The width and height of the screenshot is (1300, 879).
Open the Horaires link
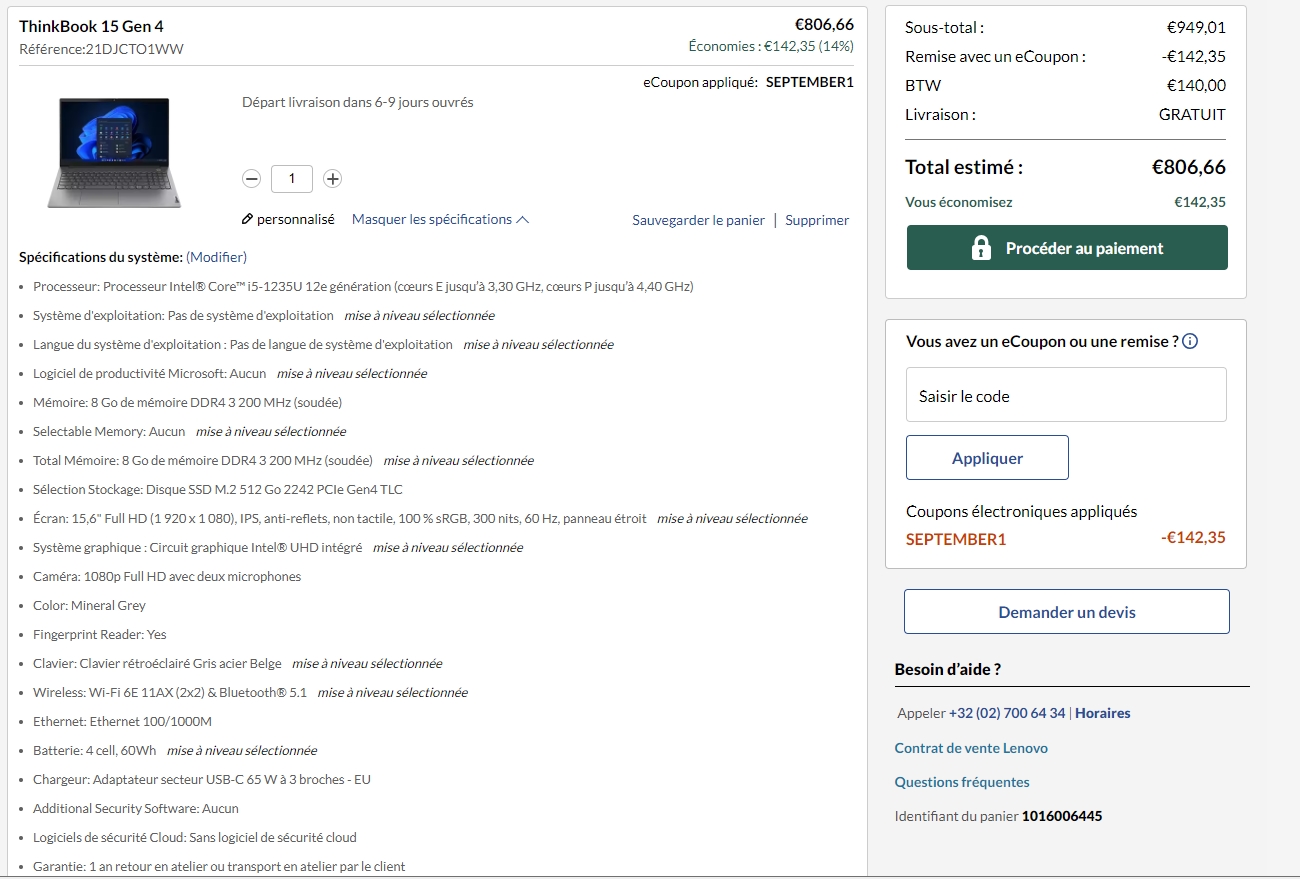pos(1103,713)
